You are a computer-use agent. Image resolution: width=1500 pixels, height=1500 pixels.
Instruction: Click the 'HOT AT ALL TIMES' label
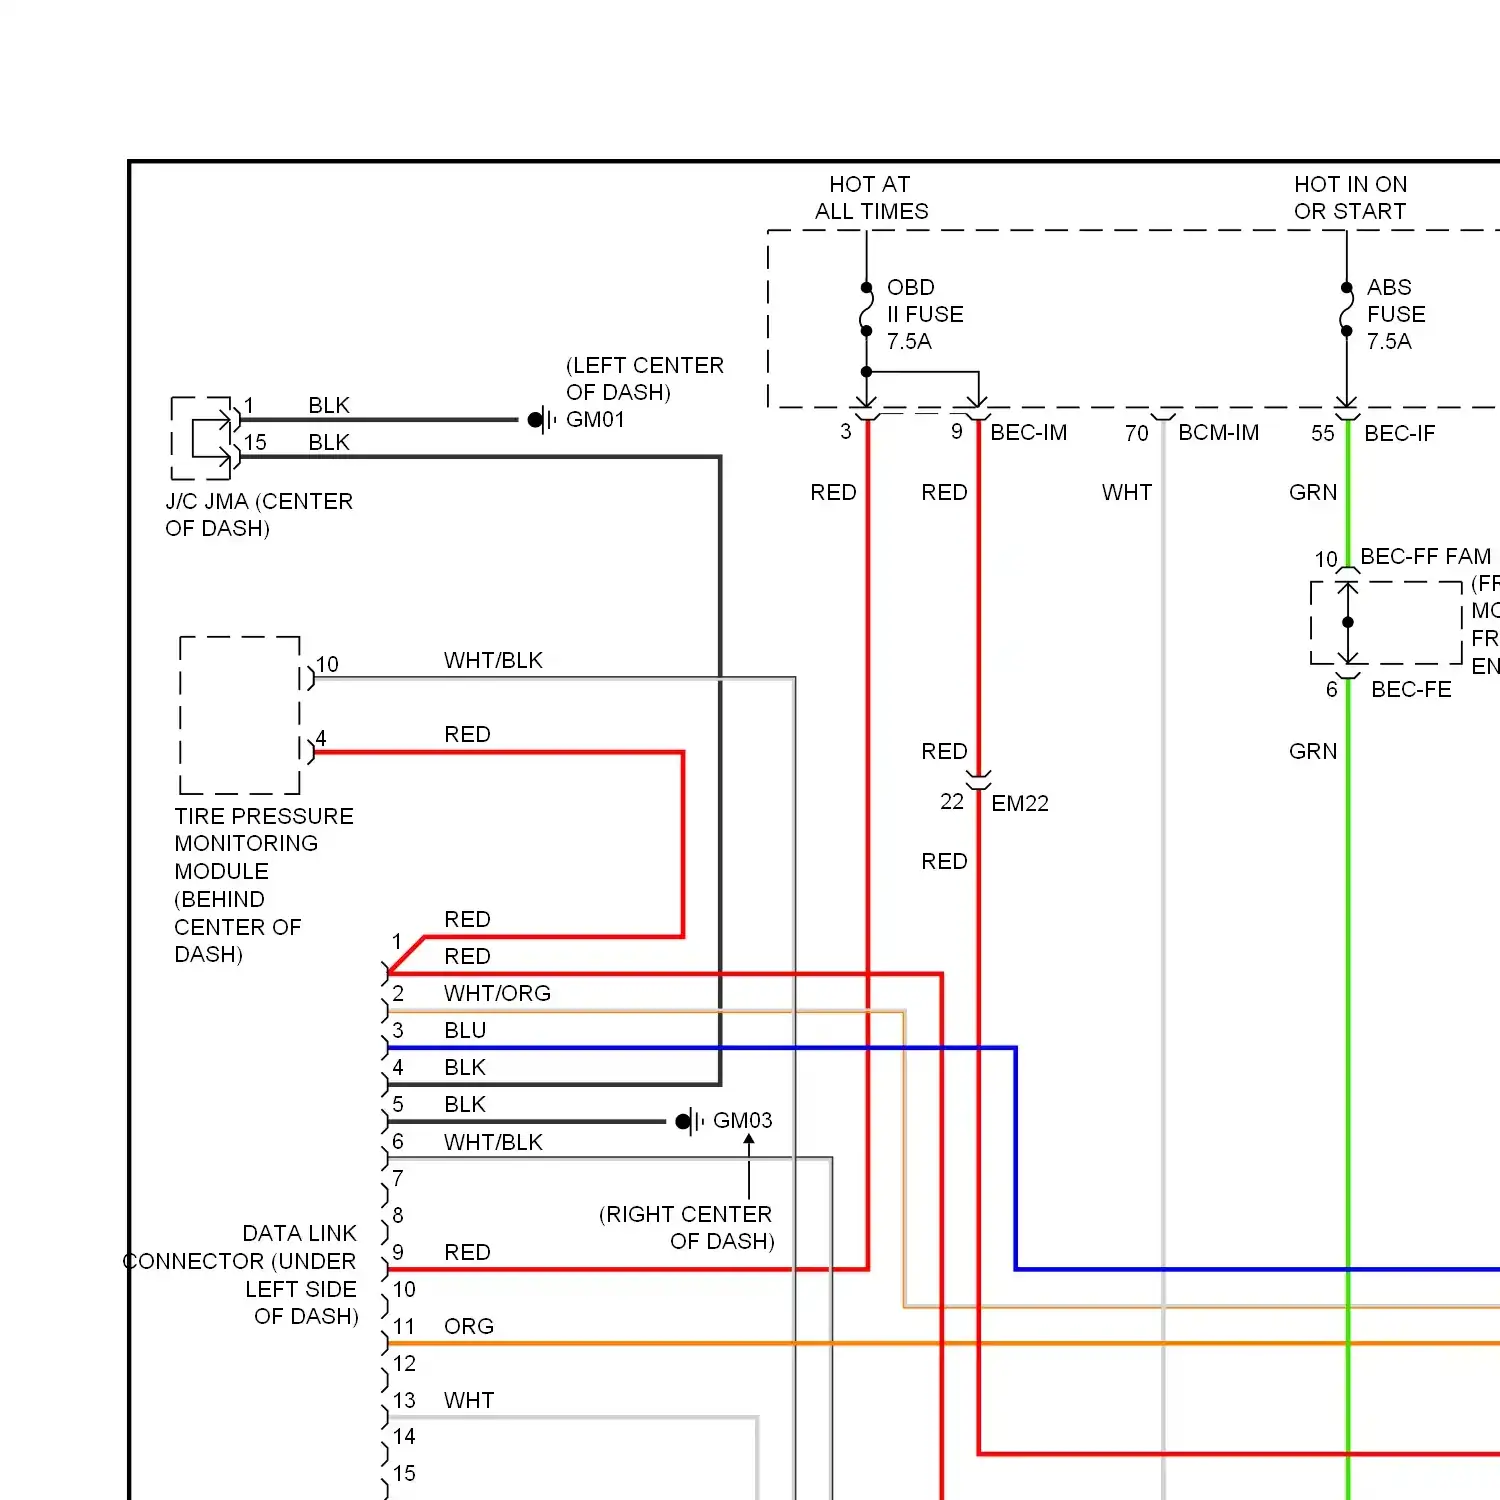[x=871, y=198]
